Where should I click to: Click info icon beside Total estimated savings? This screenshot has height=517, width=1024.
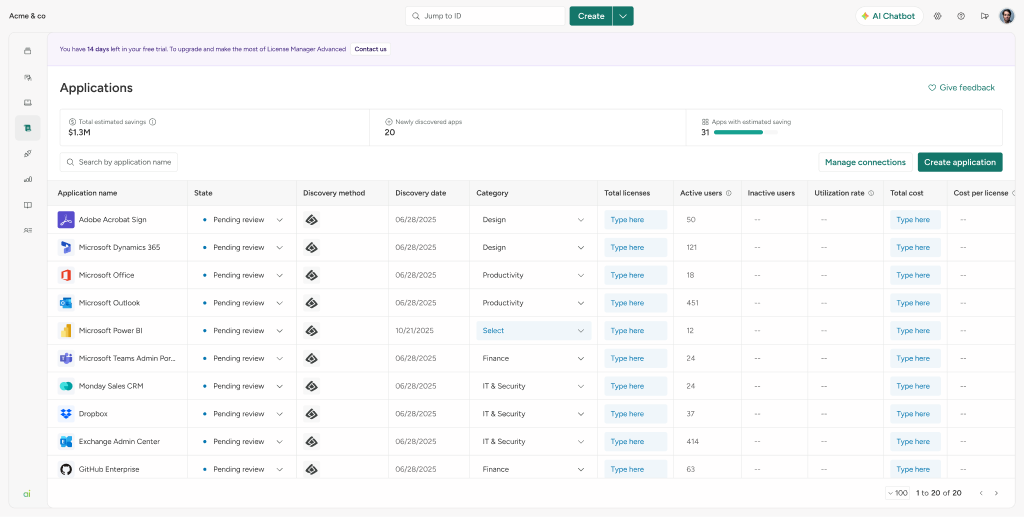coord(152,121)
